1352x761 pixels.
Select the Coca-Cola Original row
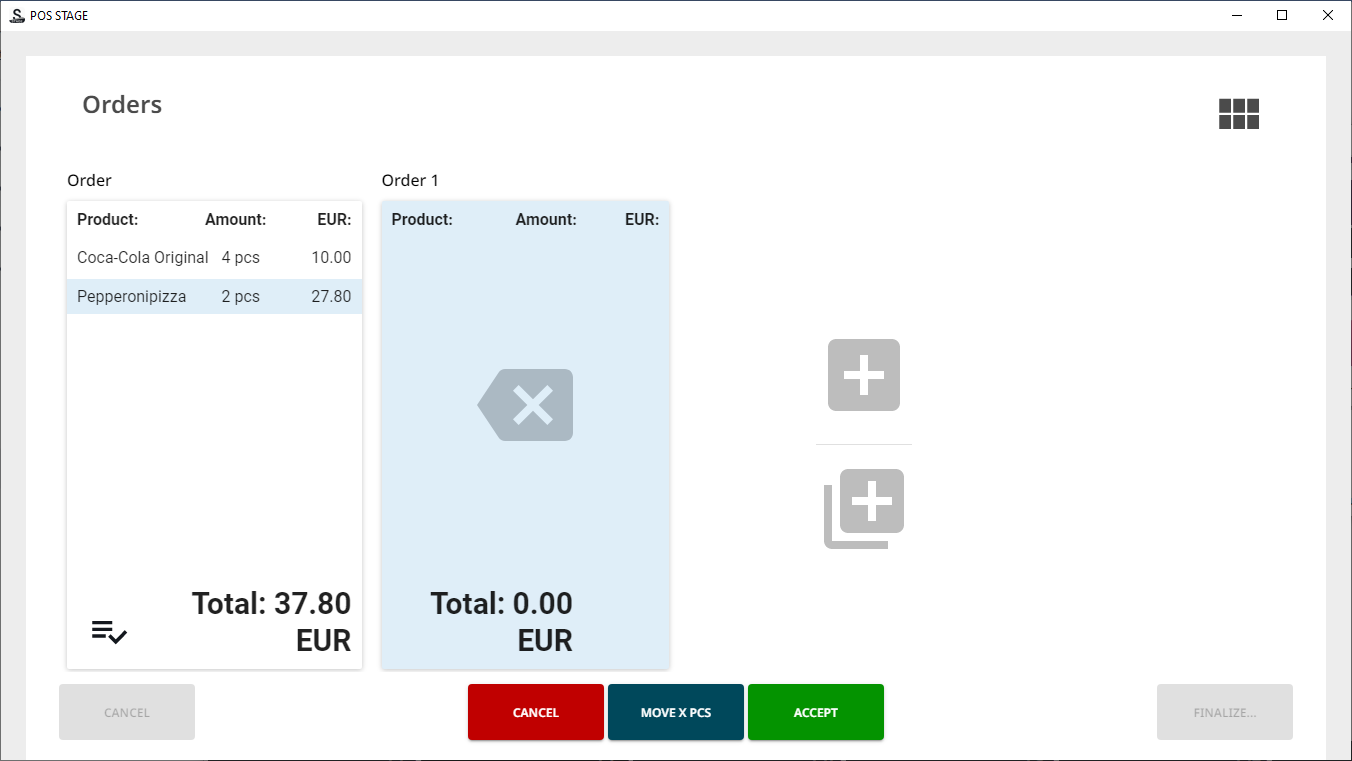click(214, 258)
